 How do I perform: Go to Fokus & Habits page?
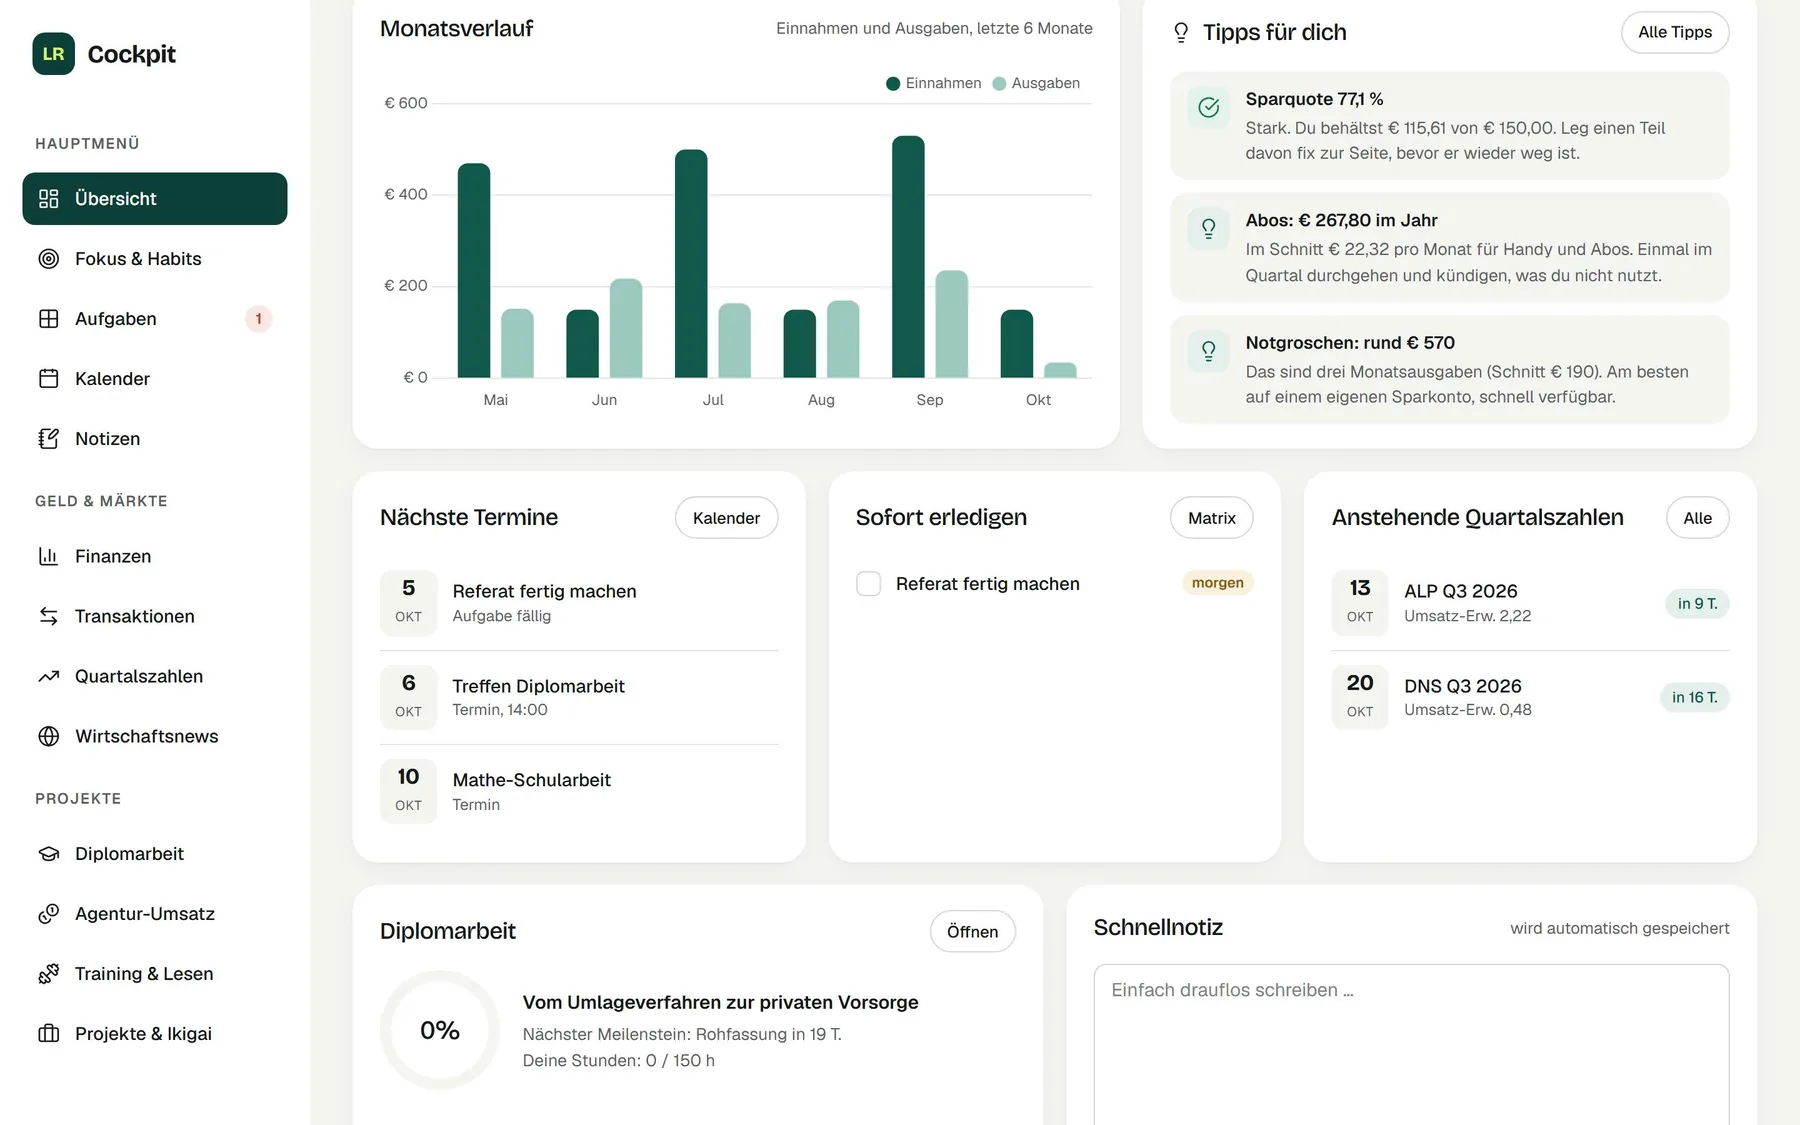click(x=155, y=259)
